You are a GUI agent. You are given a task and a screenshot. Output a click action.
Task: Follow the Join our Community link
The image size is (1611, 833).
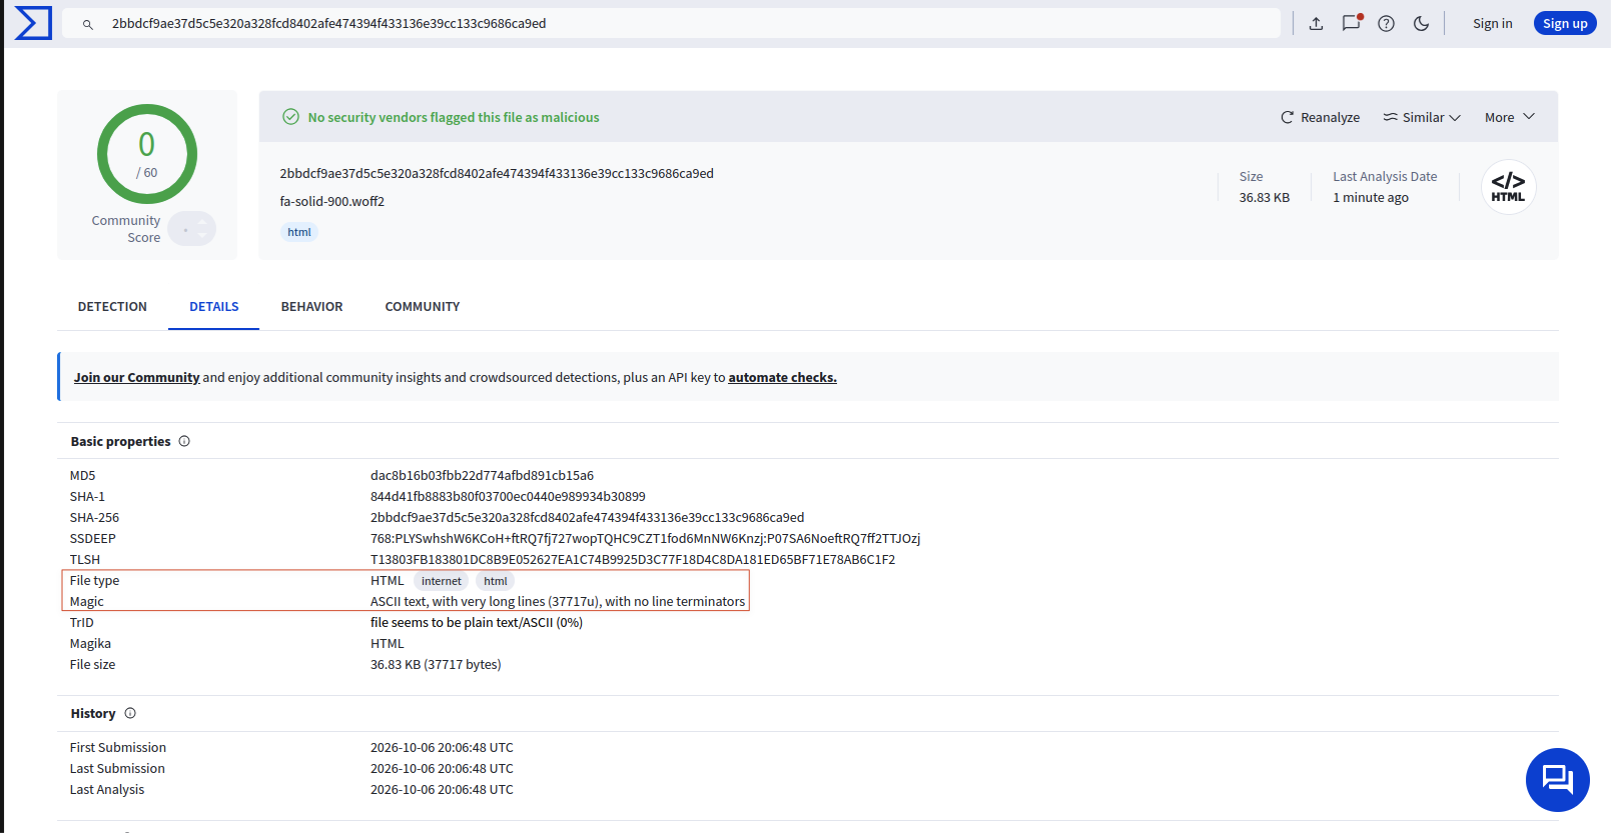(x=137, y=377)
